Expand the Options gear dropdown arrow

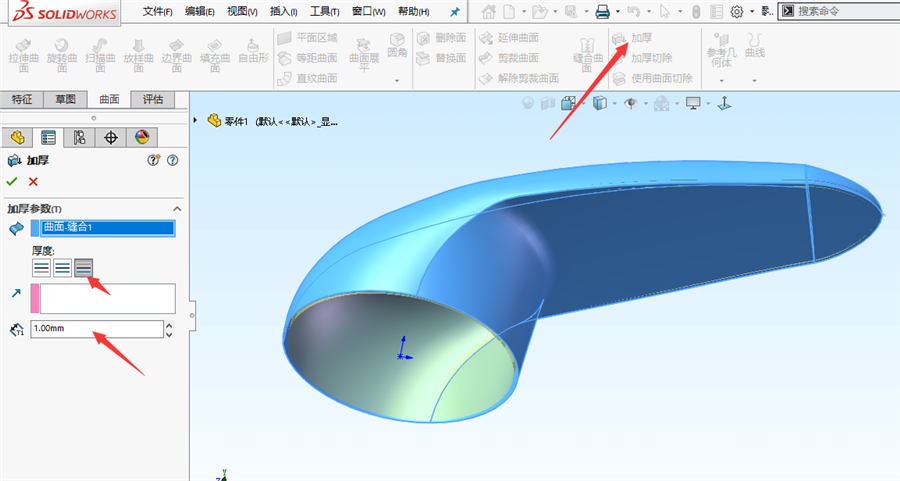pyautogui.click(x=752, y=11)
